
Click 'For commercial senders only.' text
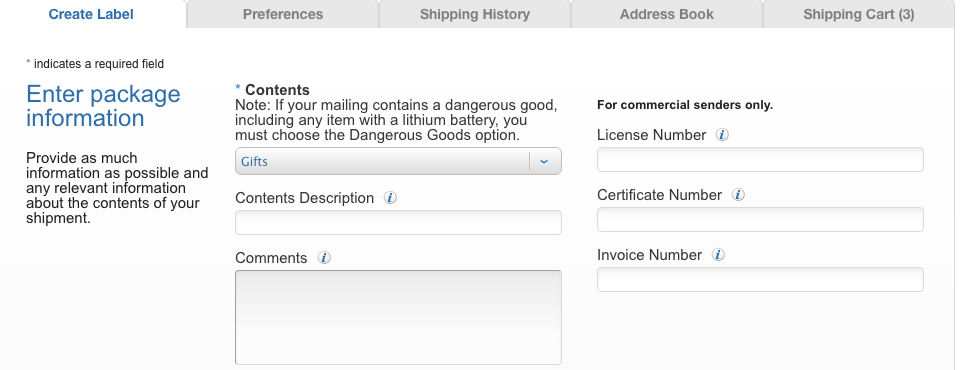(x=685, y=105)
